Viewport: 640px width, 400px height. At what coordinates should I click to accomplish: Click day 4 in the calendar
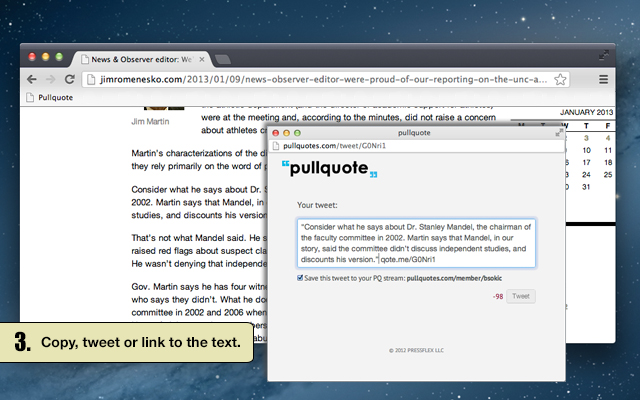608,138
